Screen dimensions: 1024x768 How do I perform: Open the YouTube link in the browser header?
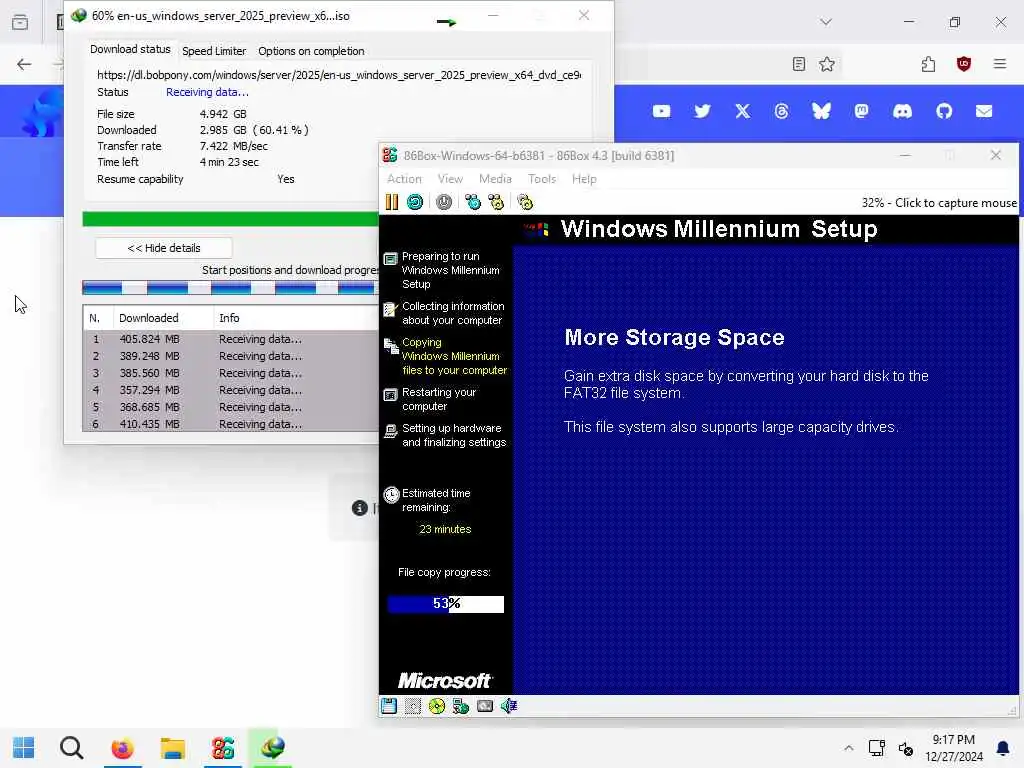[x=662, y=111]
